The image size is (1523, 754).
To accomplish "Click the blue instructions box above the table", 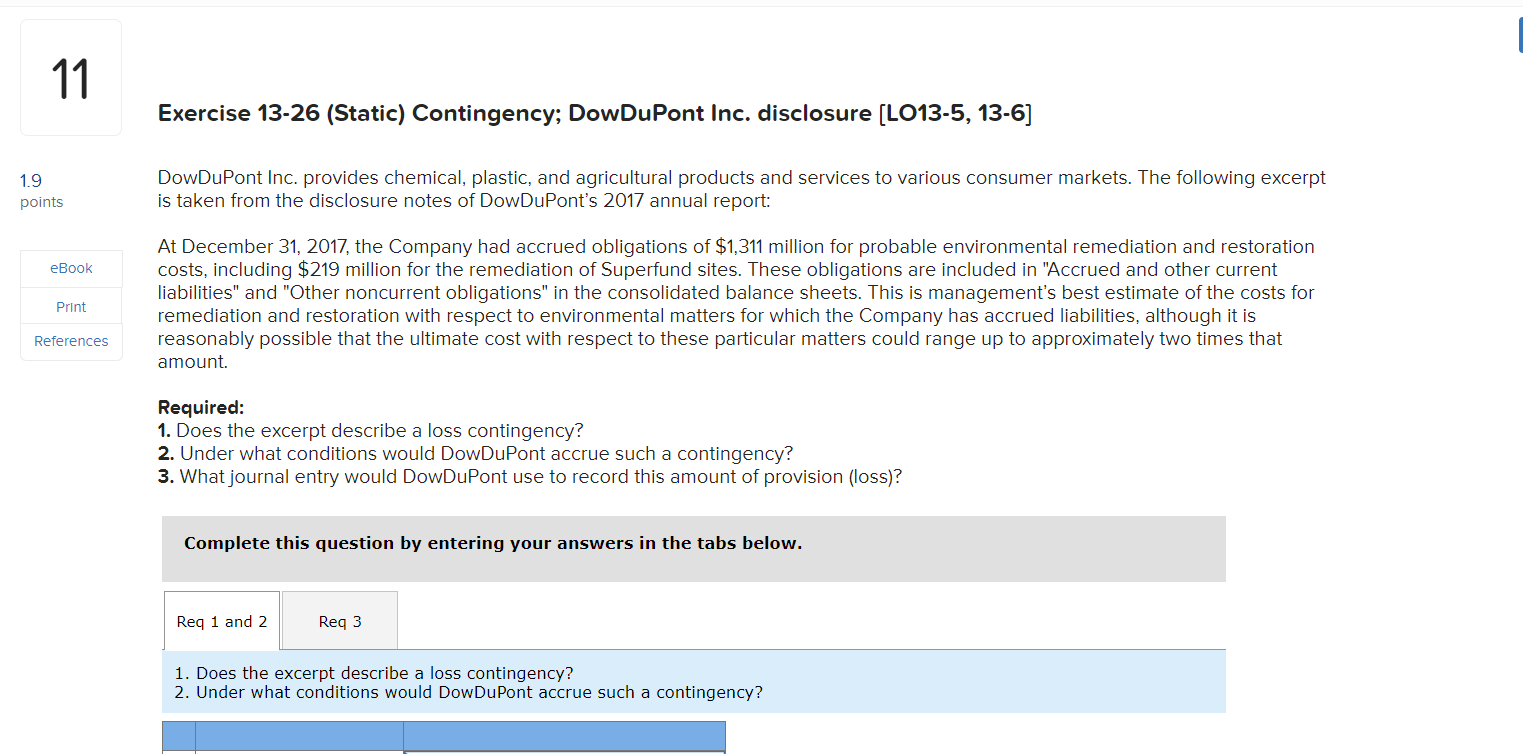I will click(x=693, y=682).
